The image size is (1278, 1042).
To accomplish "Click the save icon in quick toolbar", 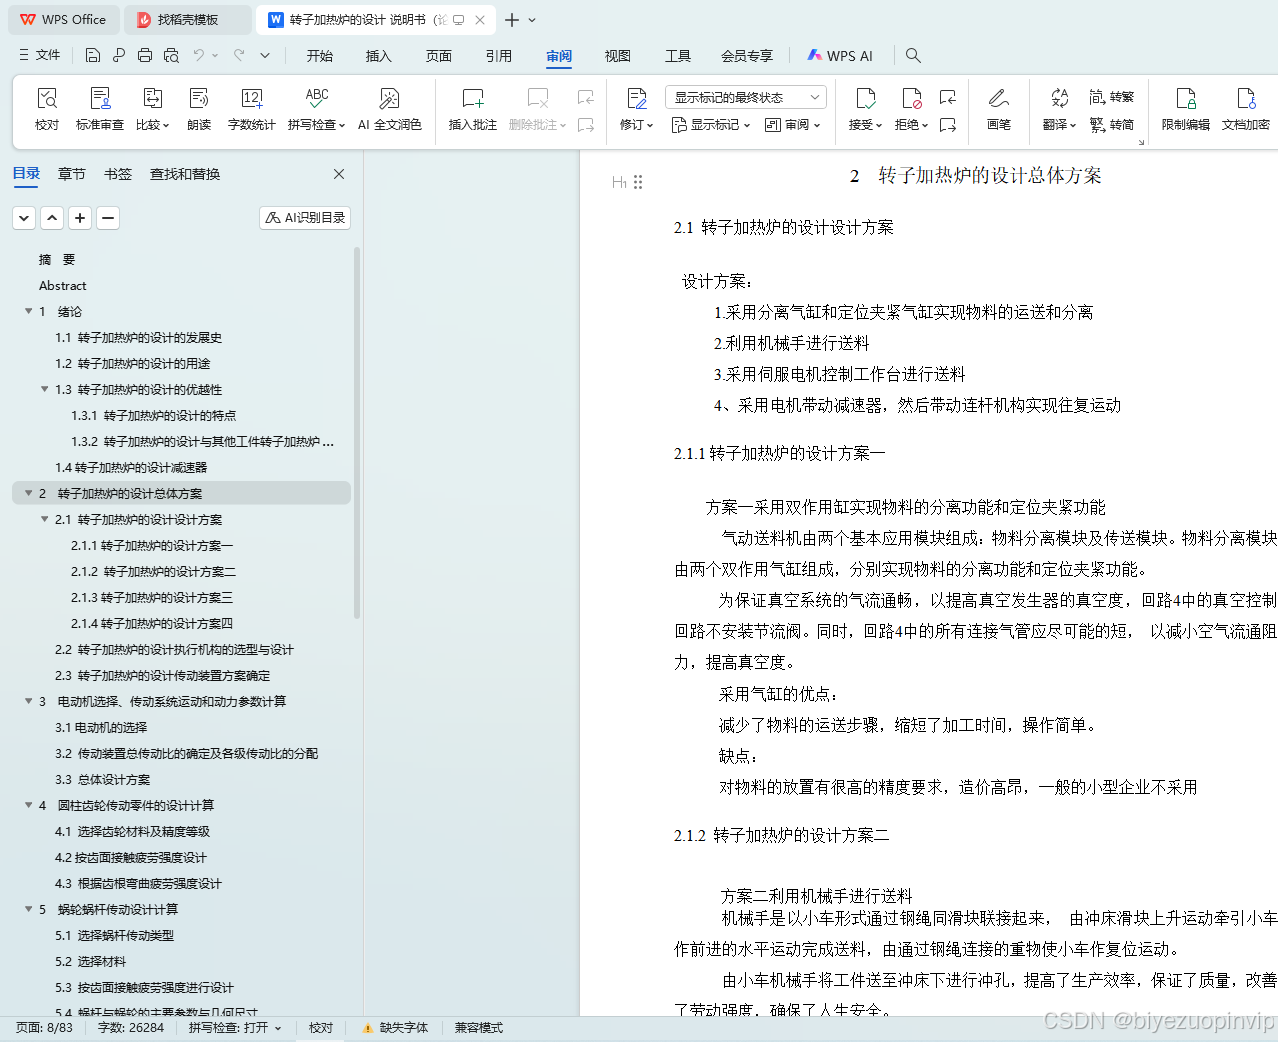I will coord(93,55).
